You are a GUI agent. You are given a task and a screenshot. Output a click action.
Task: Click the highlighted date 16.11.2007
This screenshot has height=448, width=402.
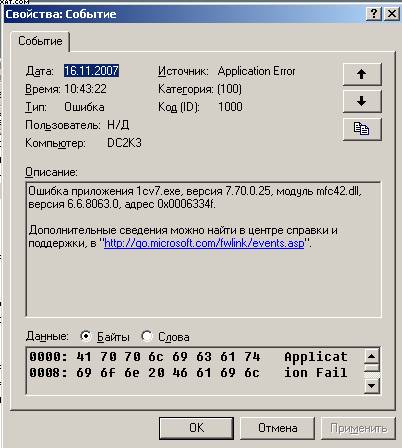point(91,71)
